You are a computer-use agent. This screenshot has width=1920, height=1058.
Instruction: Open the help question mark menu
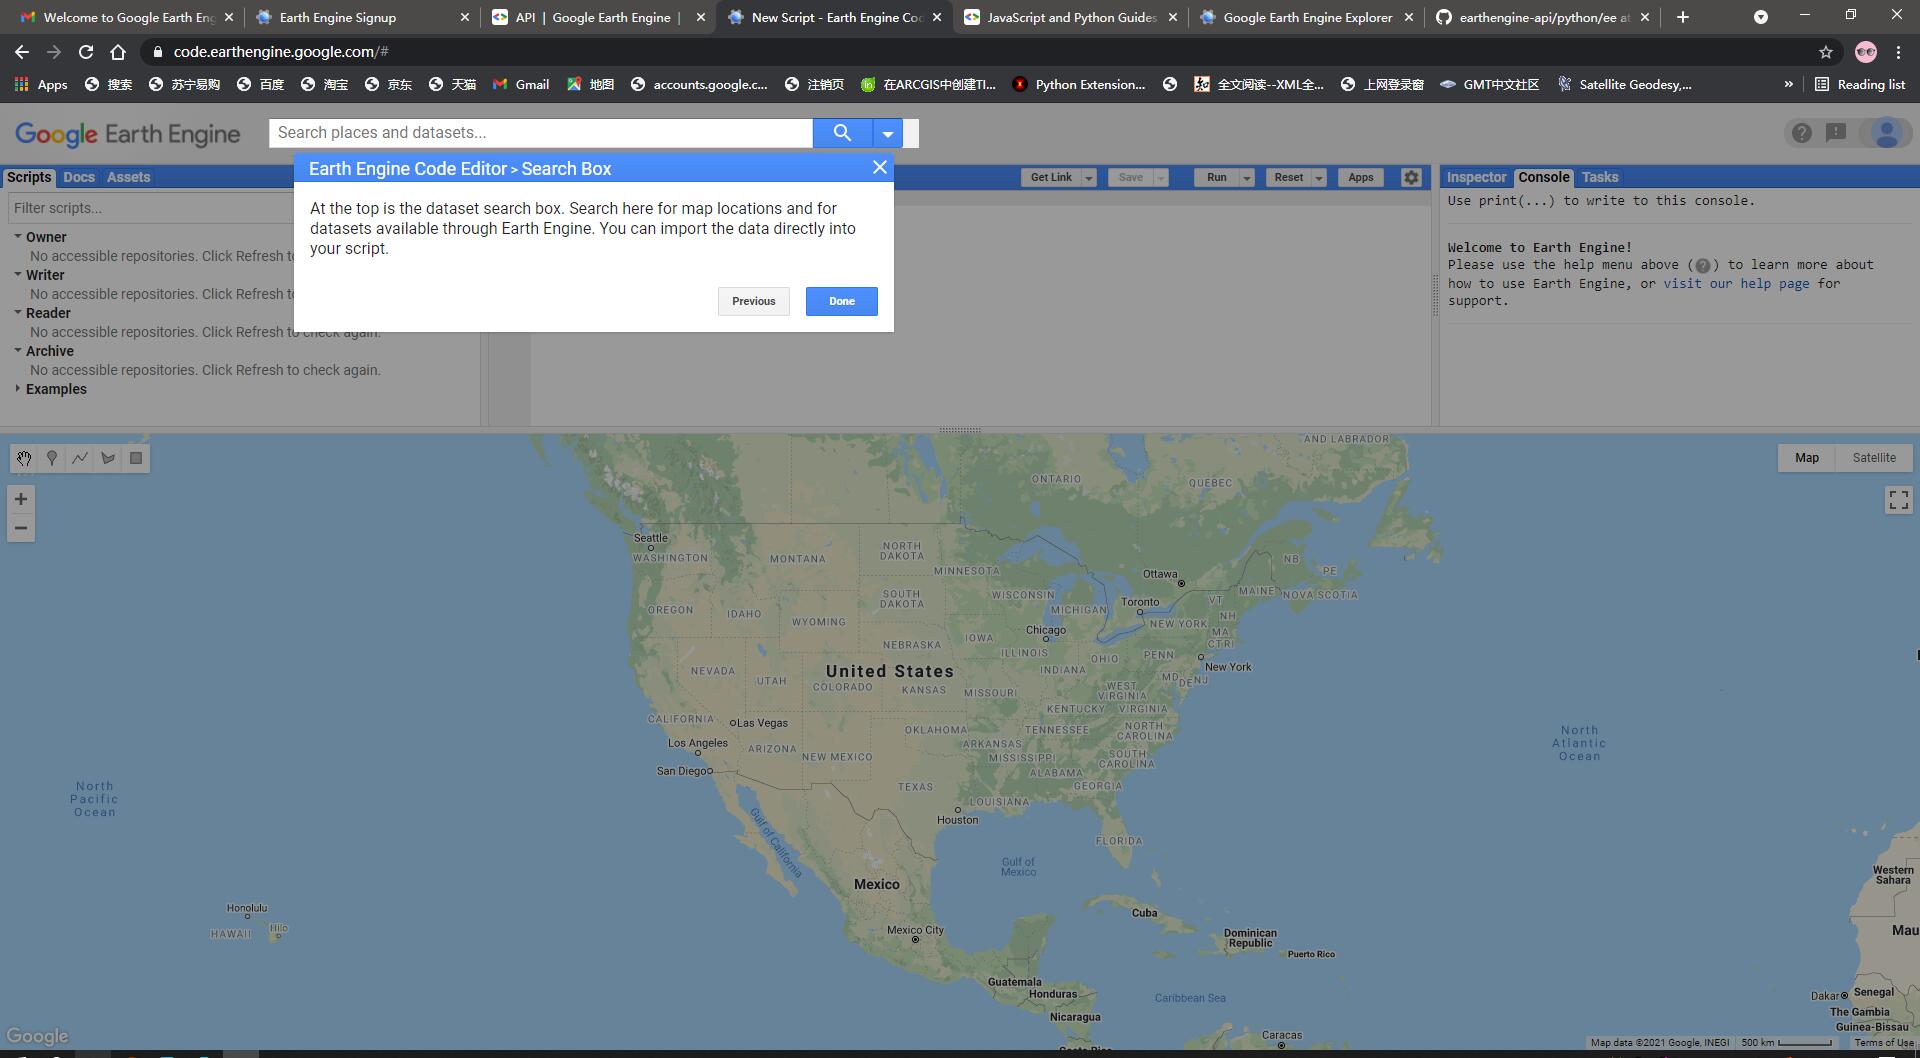click(x=1801, y=133)
